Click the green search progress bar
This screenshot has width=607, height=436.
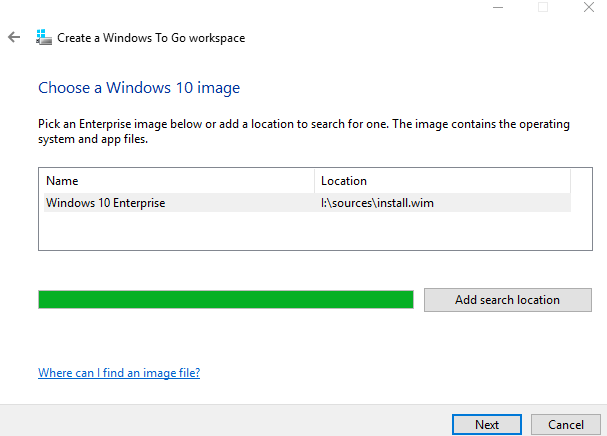(226, 300)
